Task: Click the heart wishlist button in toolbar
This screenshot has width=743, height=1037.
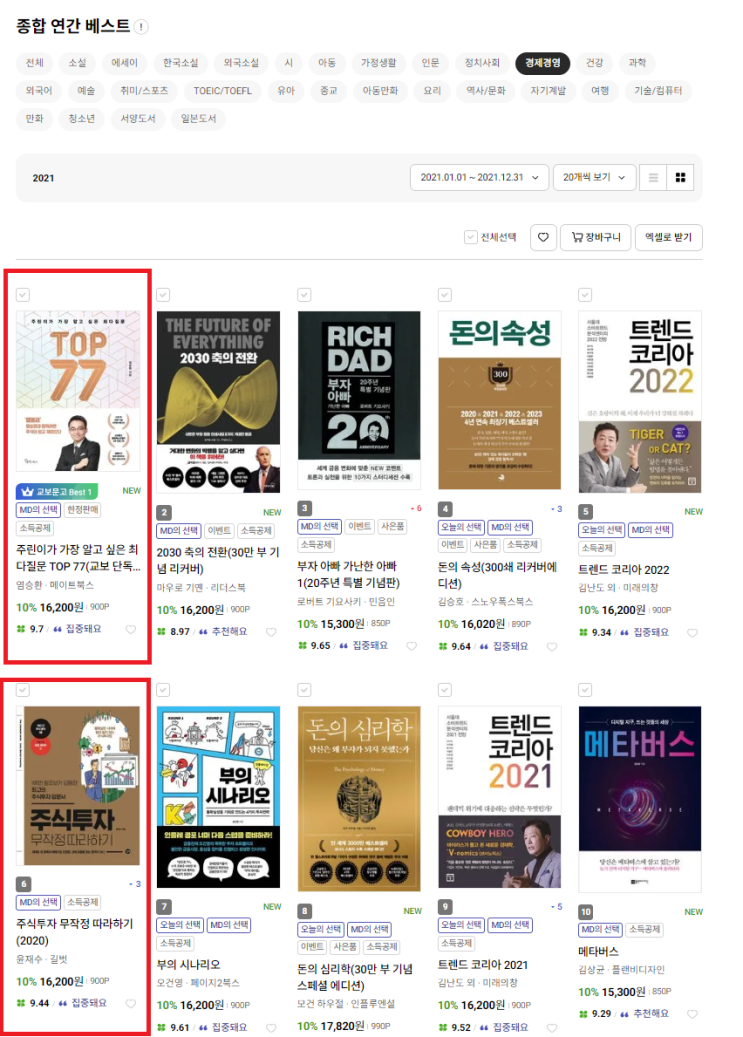Action: tap(543, 237)
